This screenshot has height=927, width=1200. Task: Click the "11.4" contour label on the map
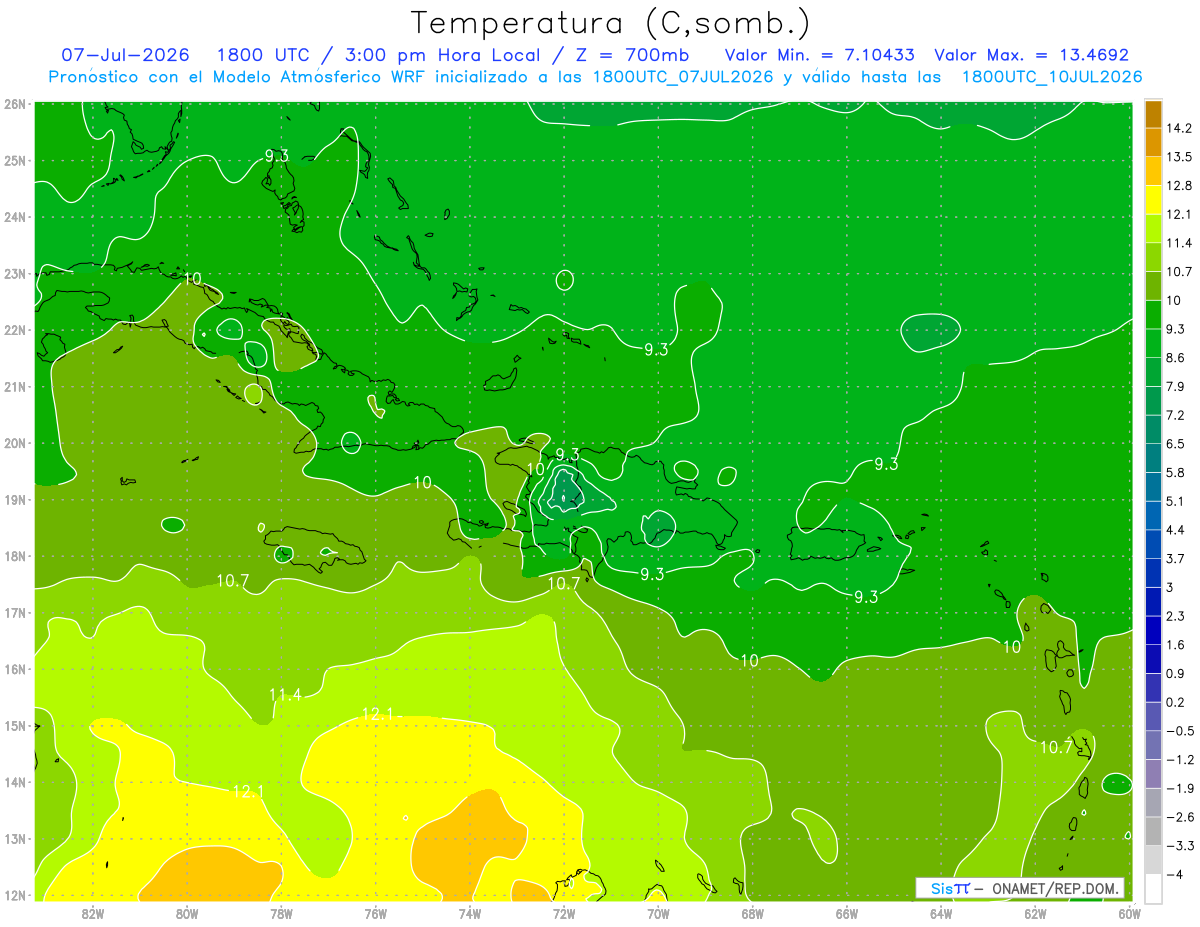point(285,694)
